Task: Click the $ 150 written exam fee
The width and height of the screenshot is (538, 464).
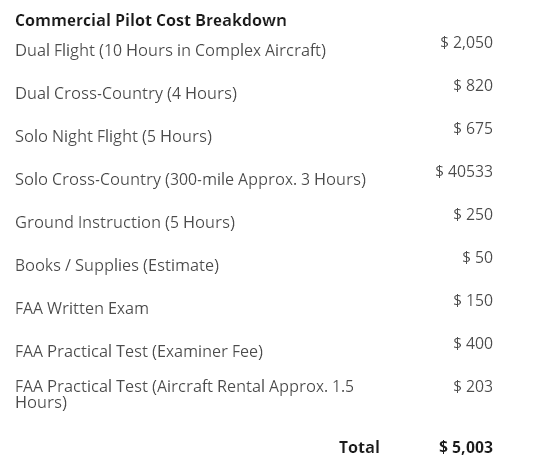Action: point(473,300)
